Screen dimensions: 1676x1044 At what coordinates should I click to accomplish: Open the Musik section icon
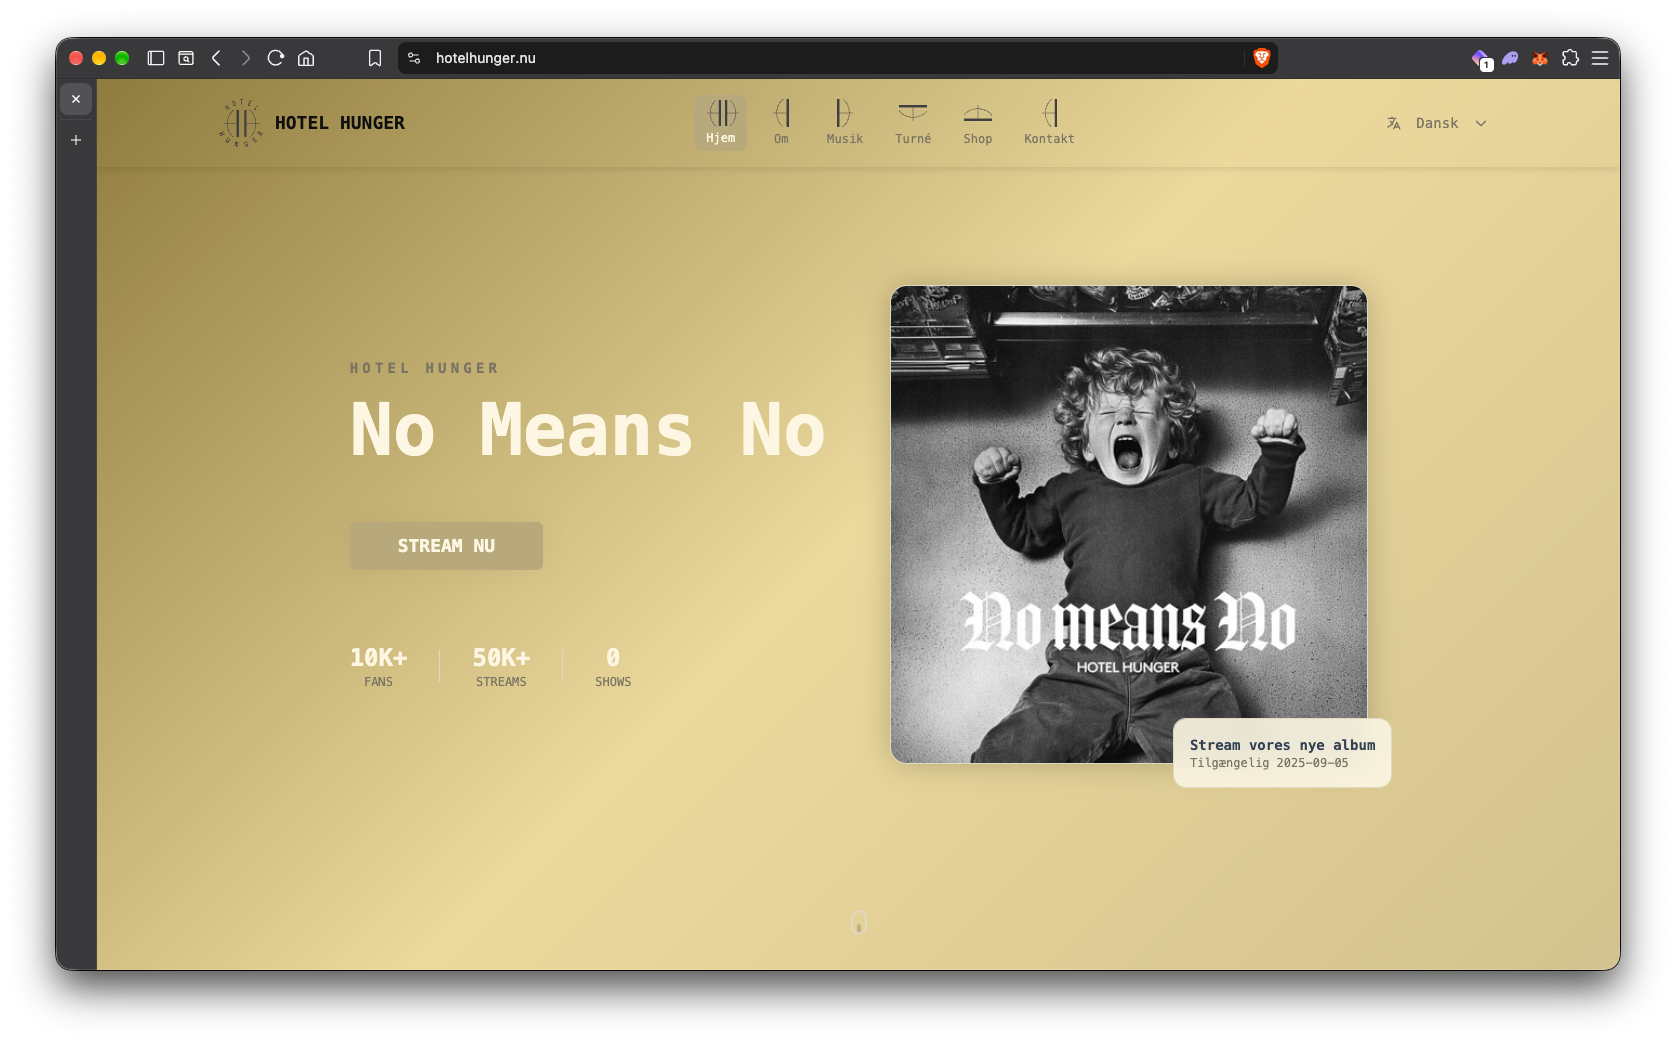(843, 113)
